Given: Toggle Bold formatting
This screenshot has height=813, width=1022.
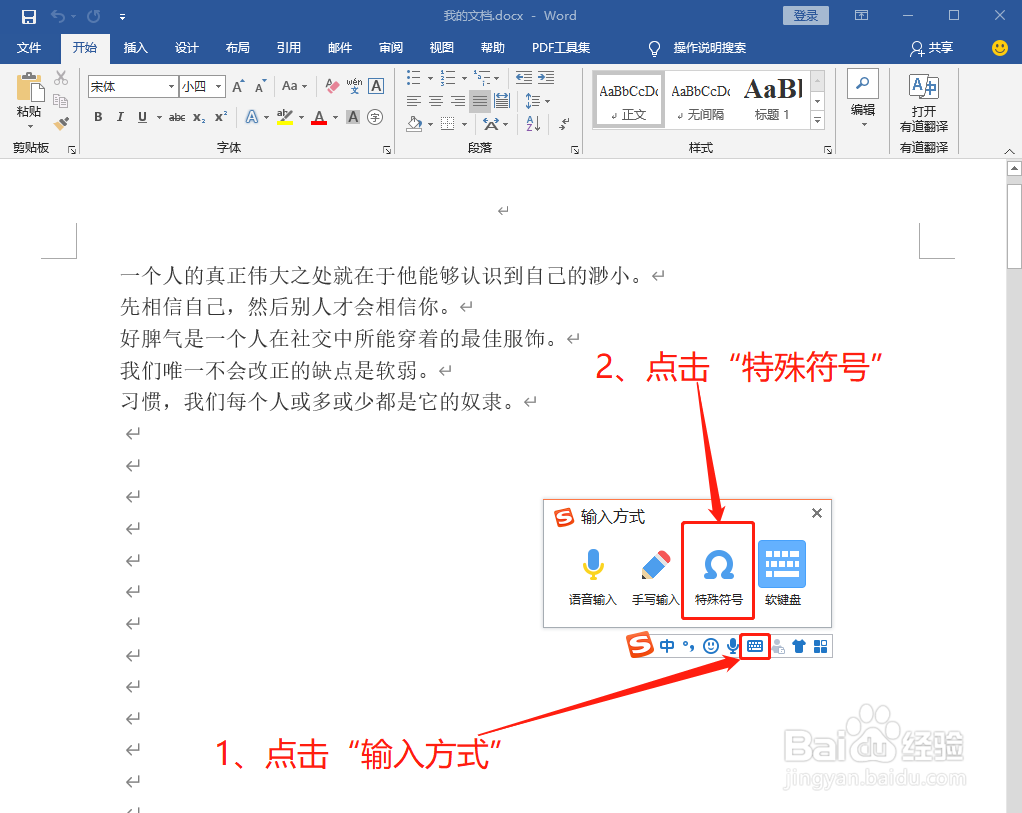Looking at the screenshot, I should [x=98, y=117].
